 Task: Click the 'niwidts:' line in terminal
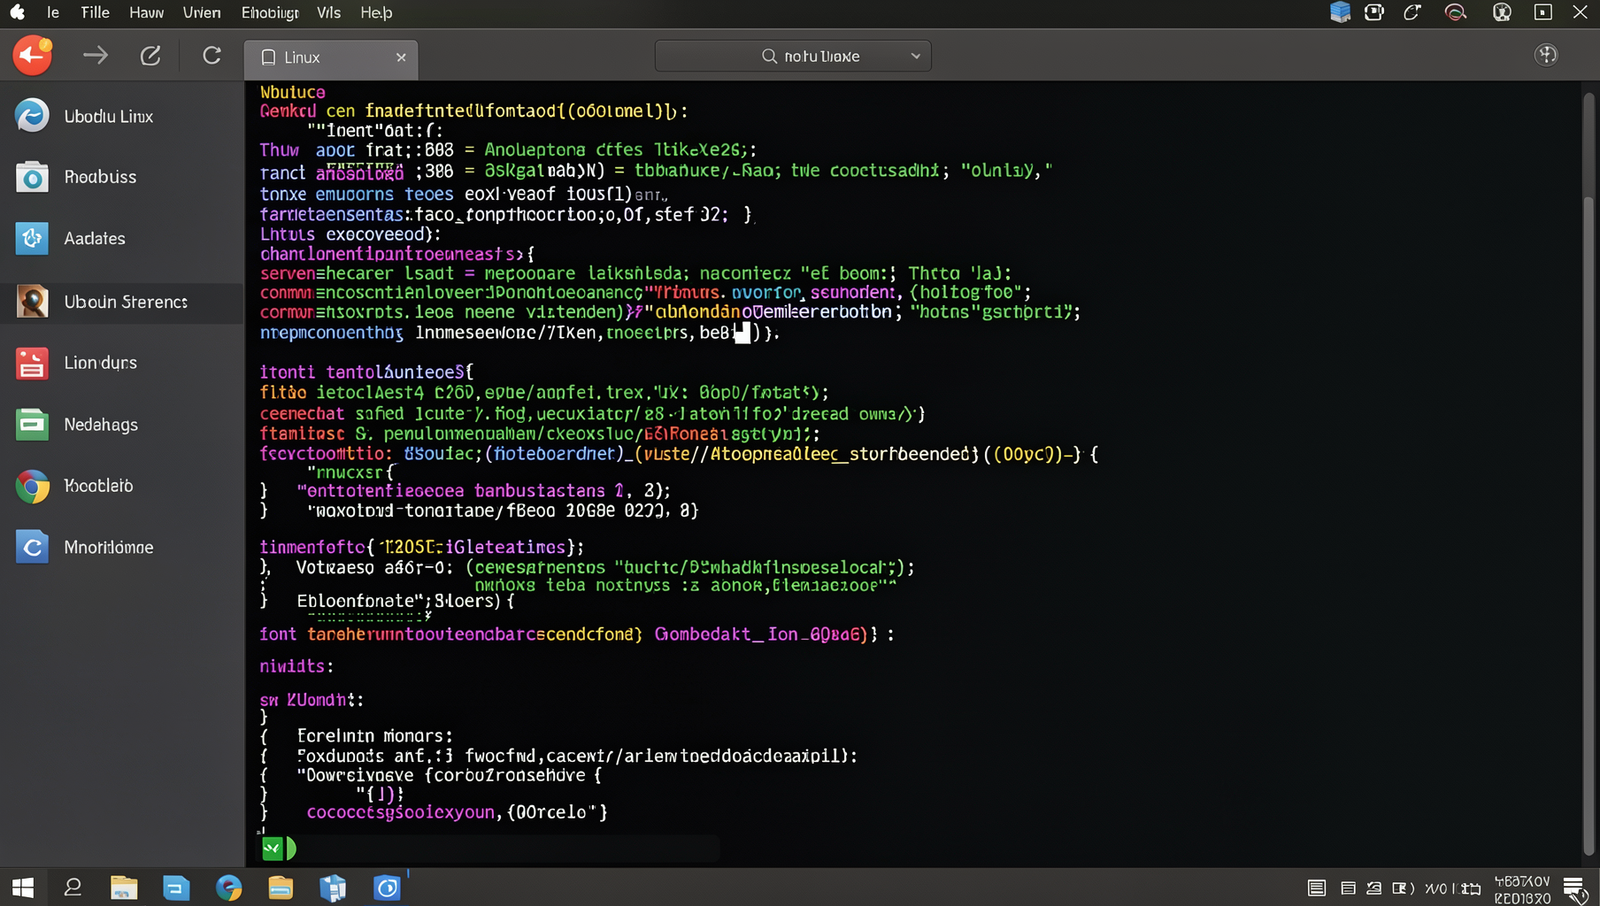click(297, 666)
